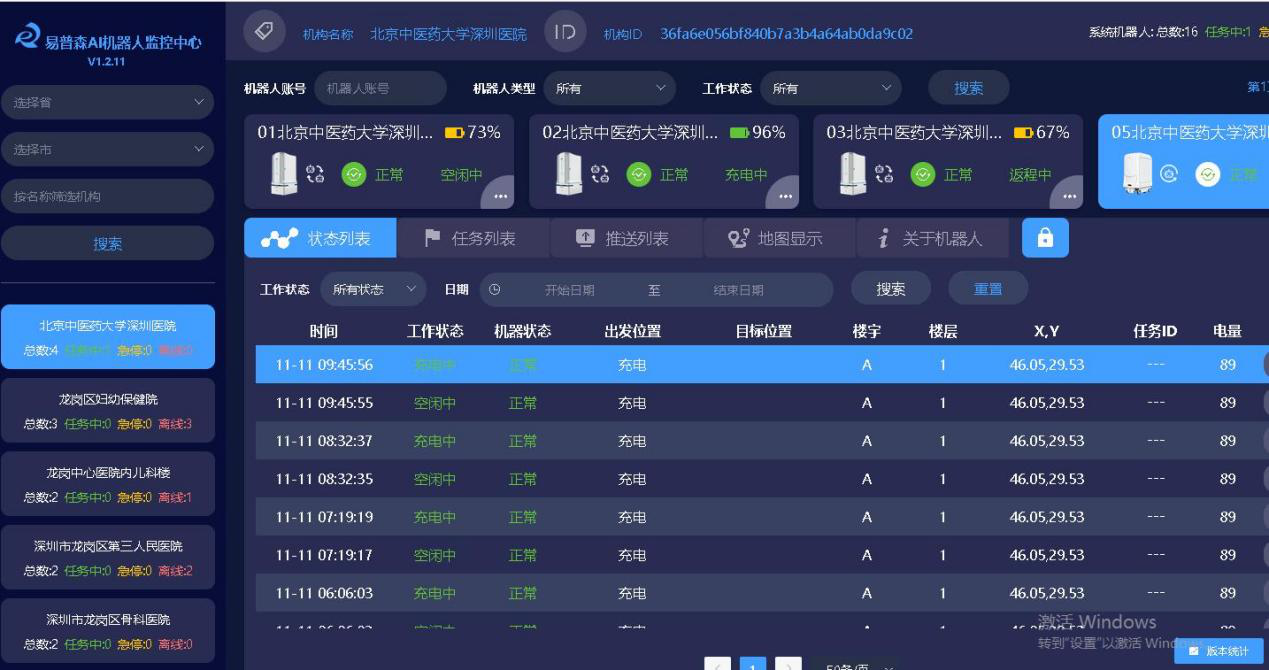The width and height of the screenshot is (1269, 670).
Task: Click the 搜索 button next to 重置
Action: (x=890, y=289)
